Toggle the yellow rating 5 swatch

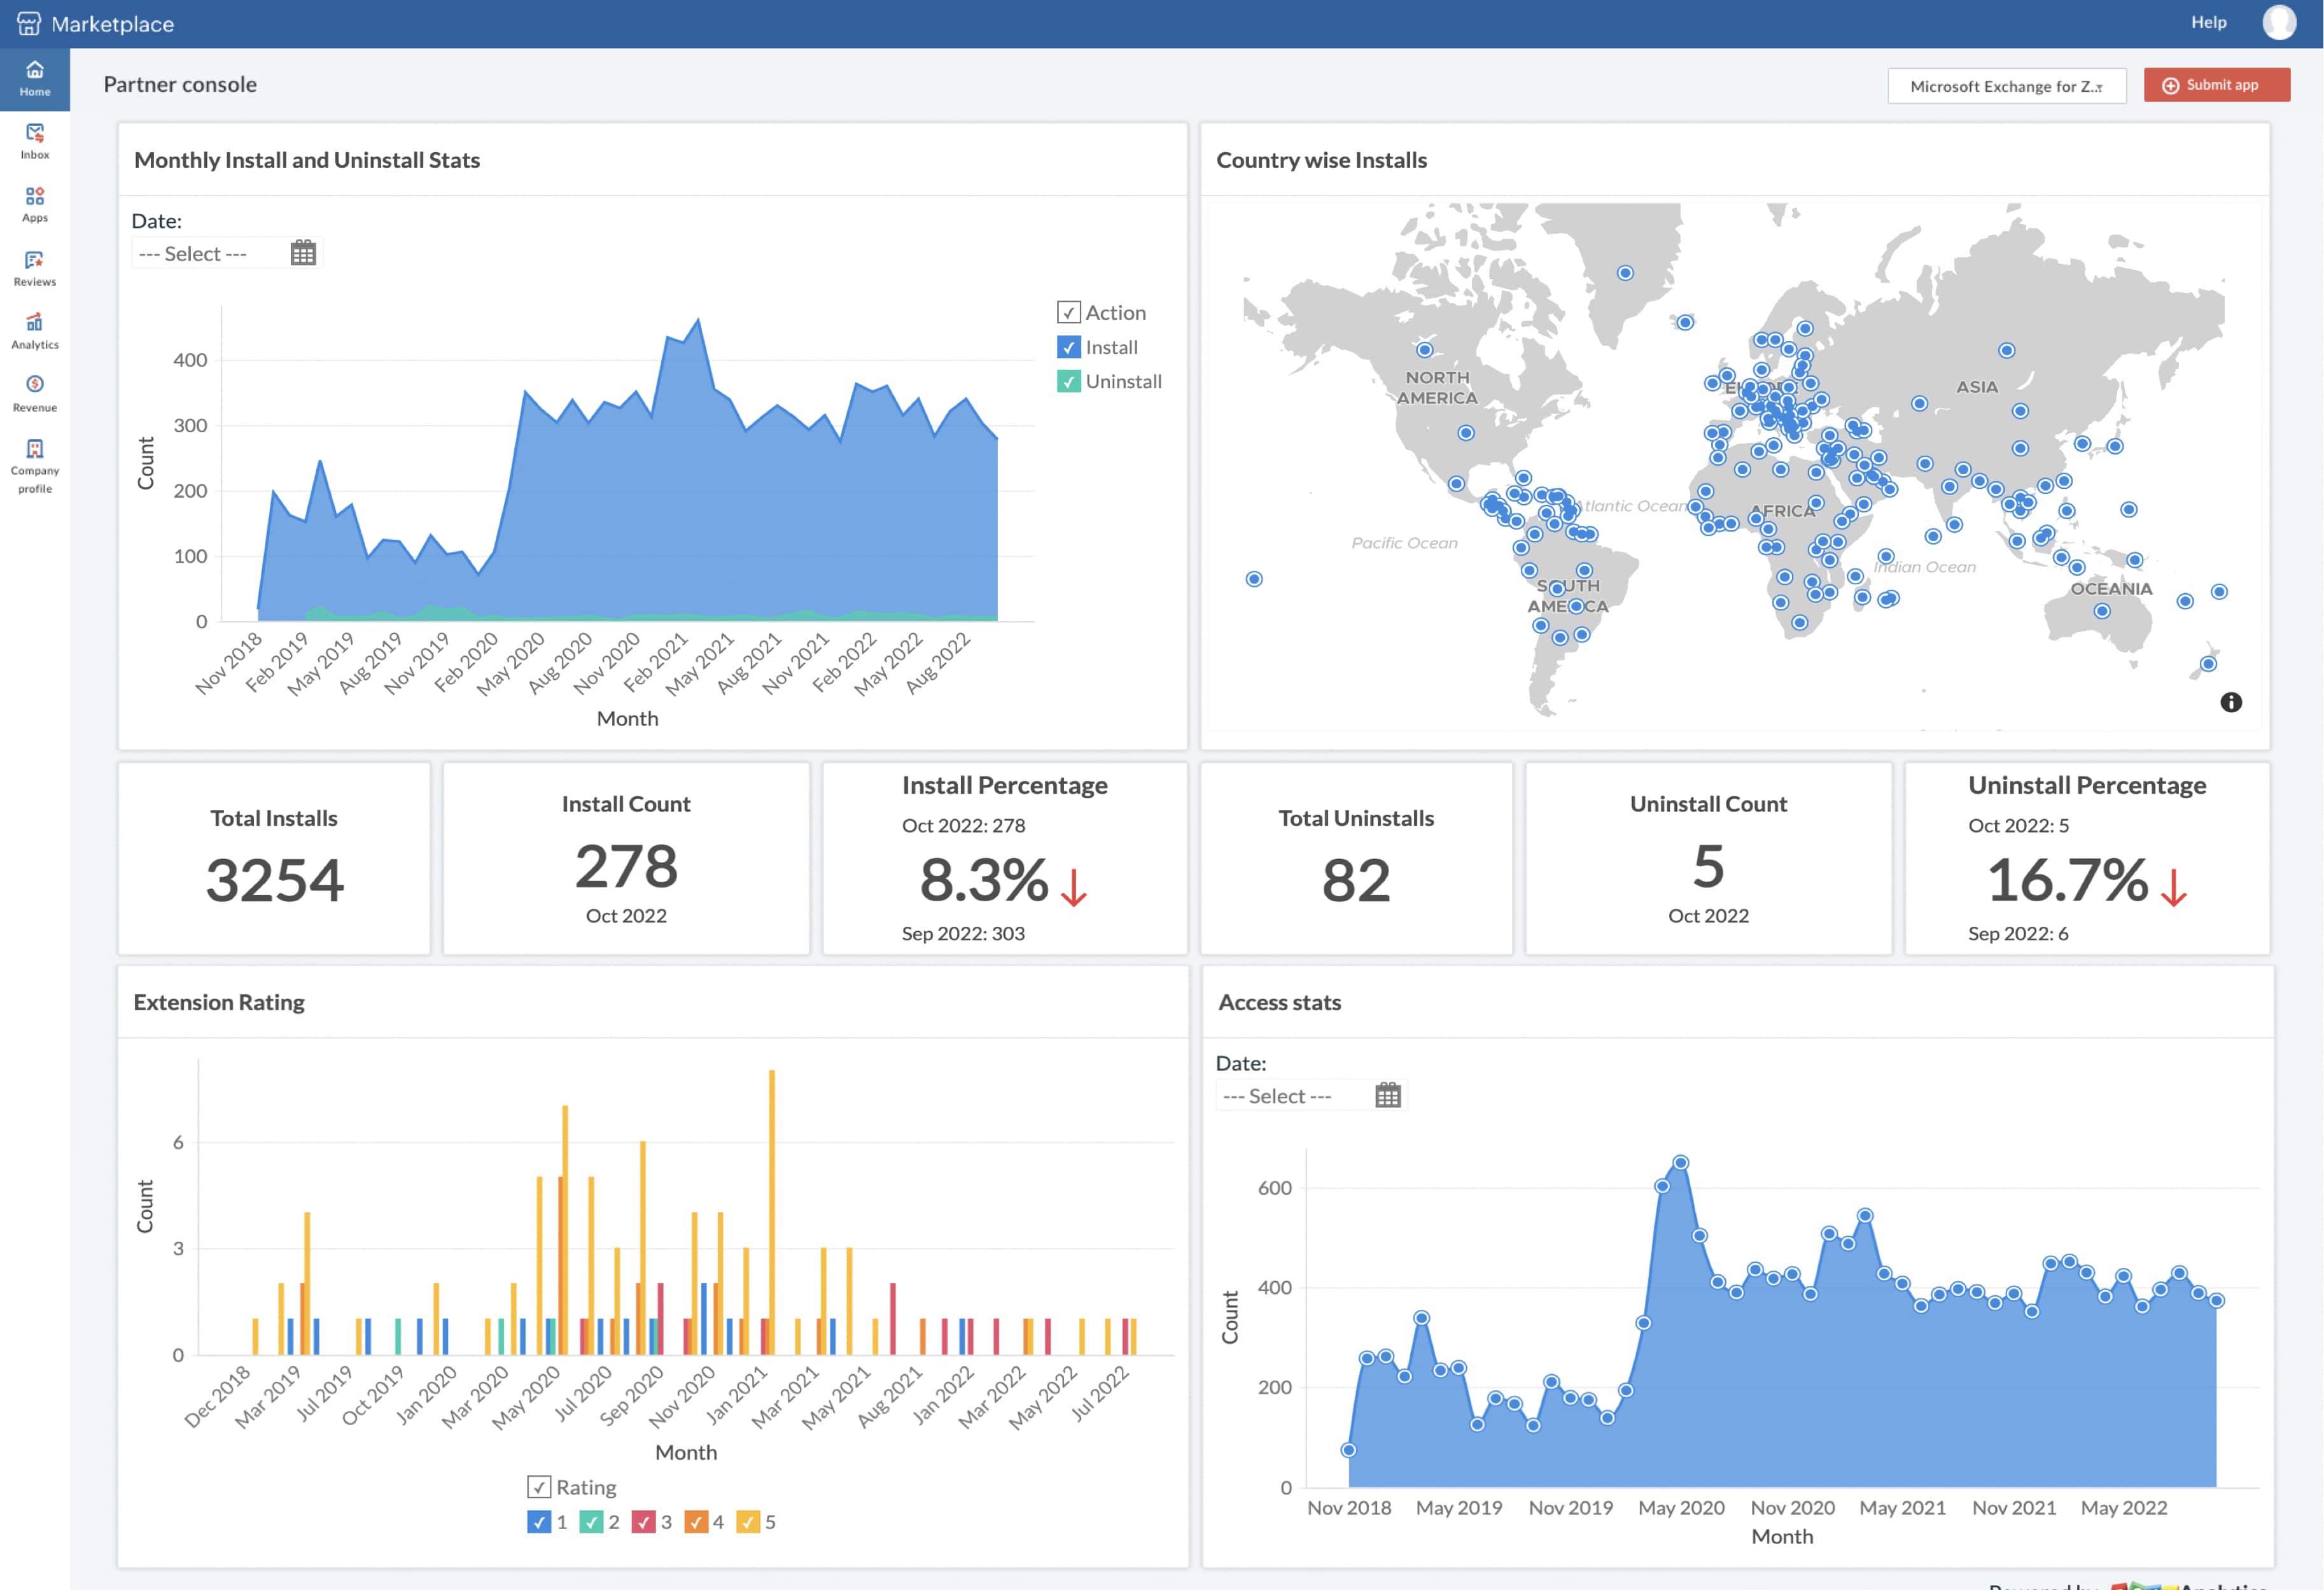click(x=747, y=1522)
